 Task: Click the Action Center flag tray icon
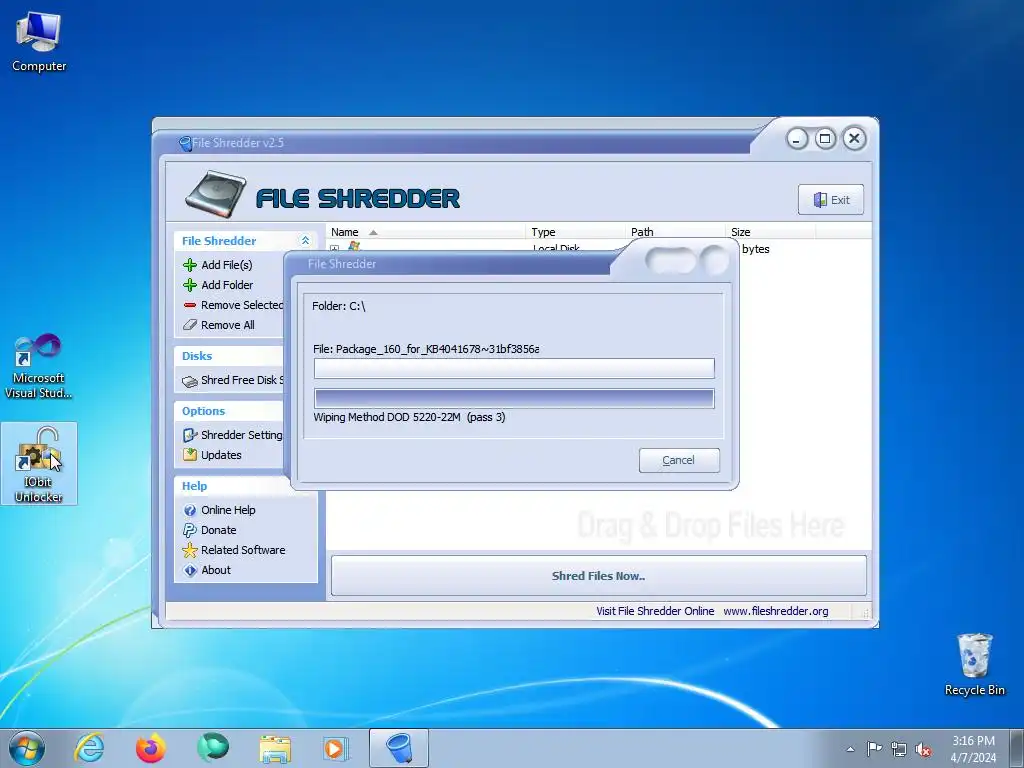click(x=874, y=748)
